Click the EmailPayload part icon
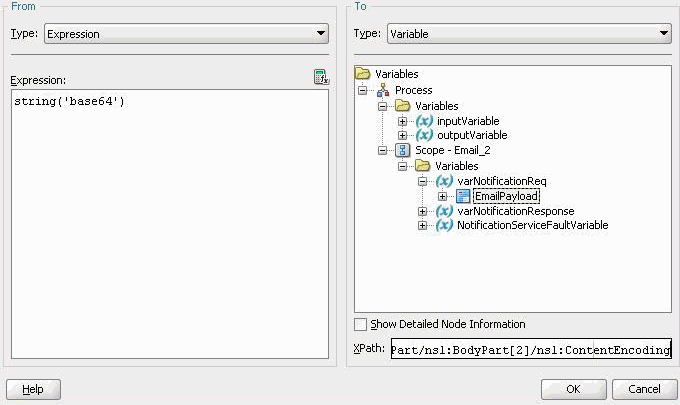 click(463, 196)
